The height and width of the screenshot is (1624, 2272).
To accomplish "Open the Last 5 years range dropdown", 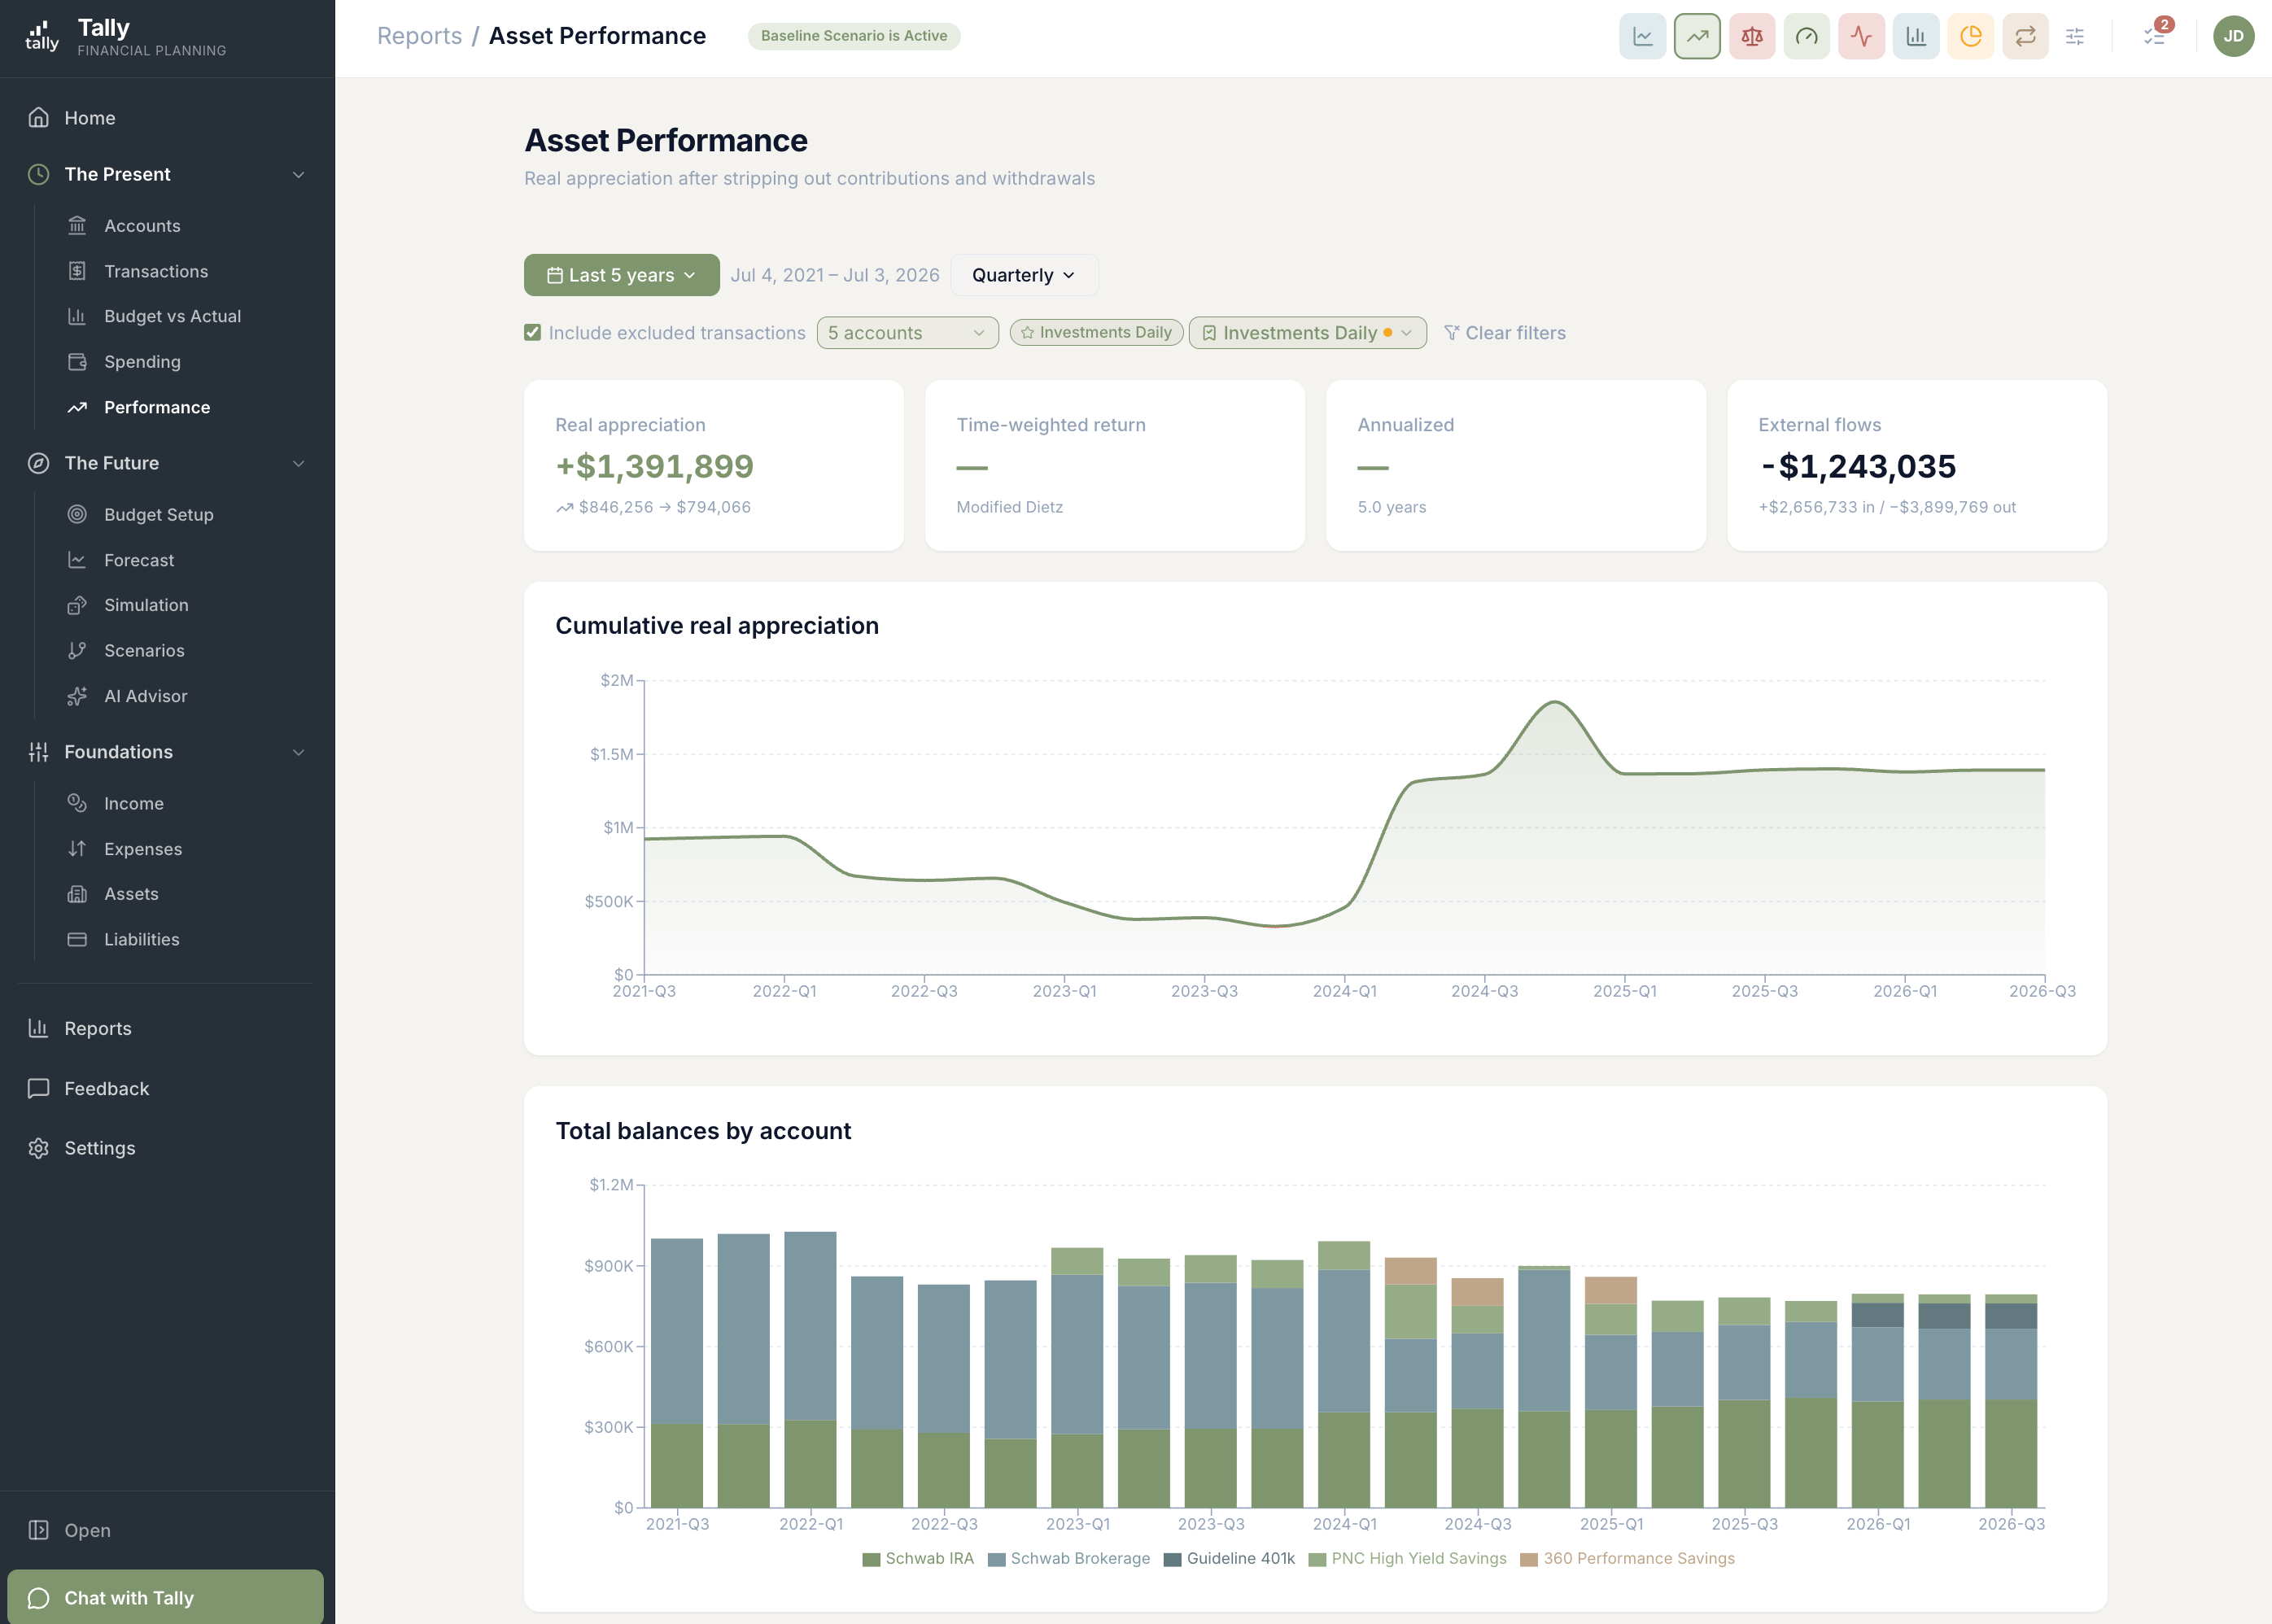I will pyautogui.click(x=622, y=275).
